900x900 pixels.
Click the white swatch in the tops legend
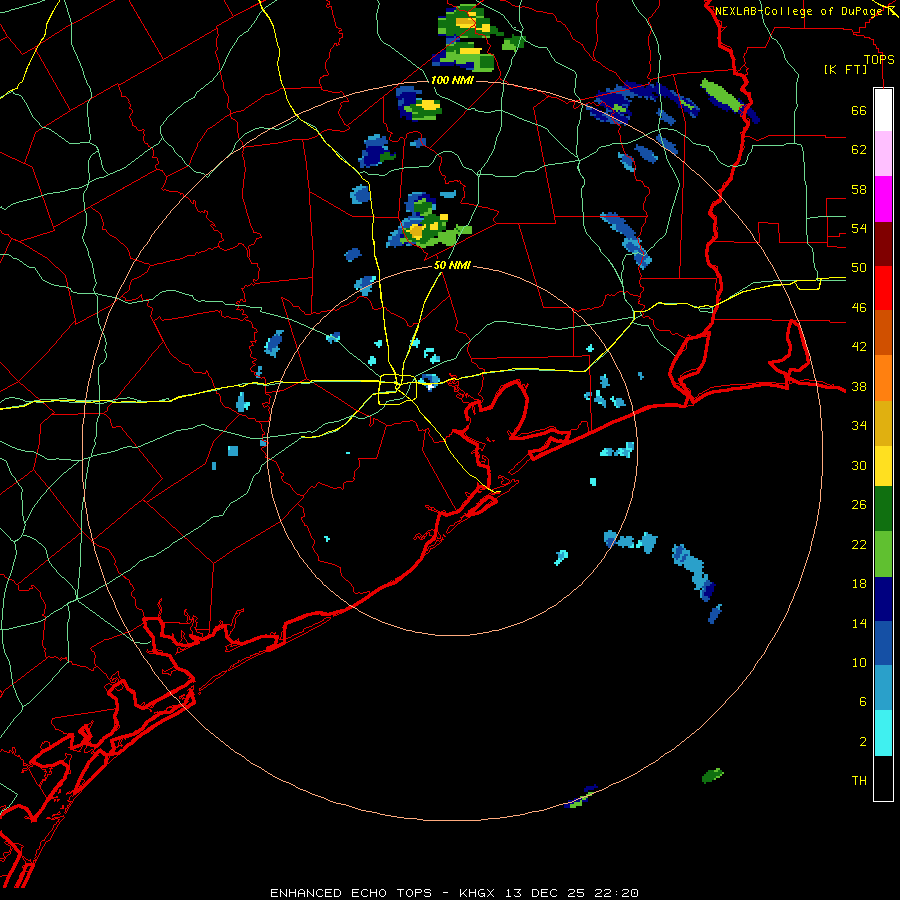click(x=883, y=109)
